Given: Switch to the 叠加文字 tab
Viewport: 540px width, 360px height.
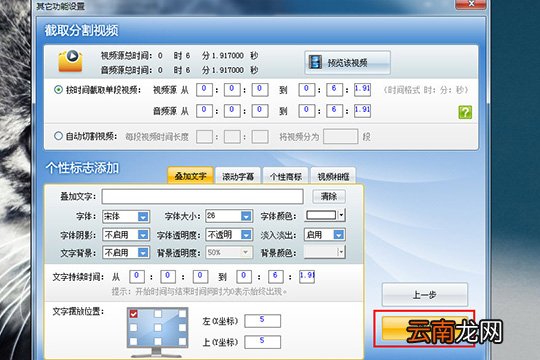Looking at the screenshot, I should pyautogui.click(x=190, y=176).
